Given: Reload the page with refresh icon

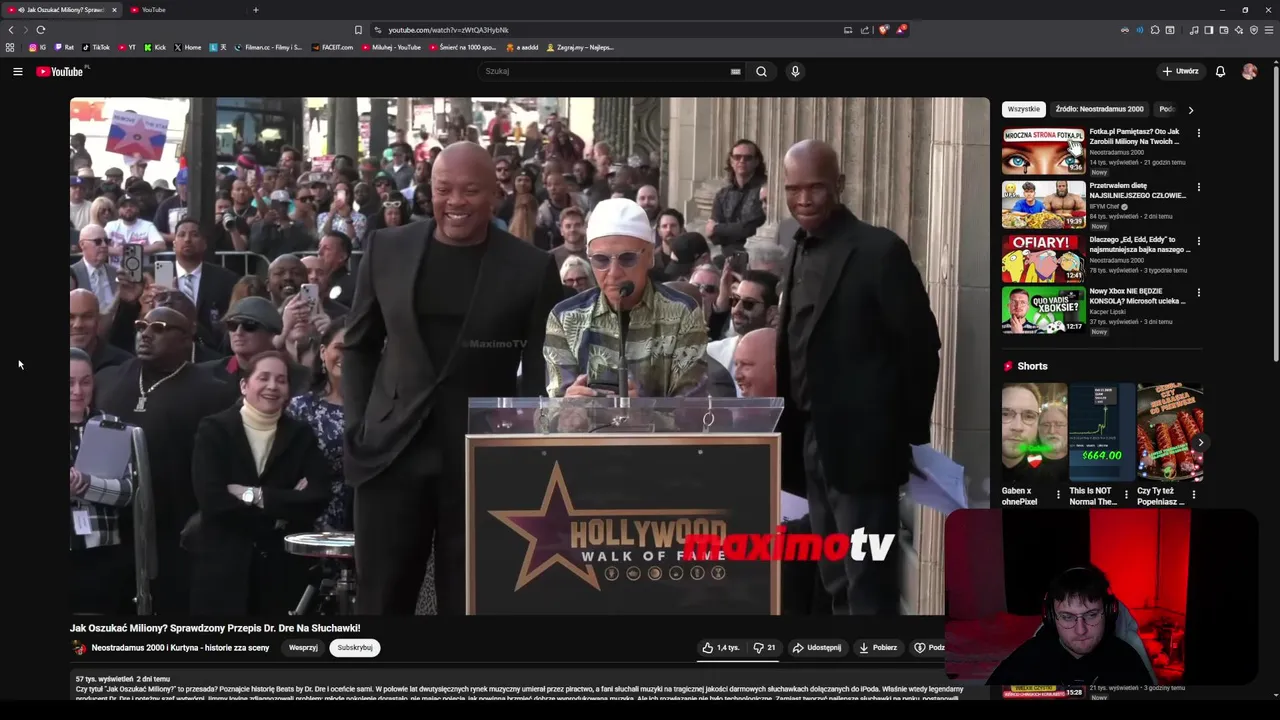Looking at the screenshot, I should 41,30.
